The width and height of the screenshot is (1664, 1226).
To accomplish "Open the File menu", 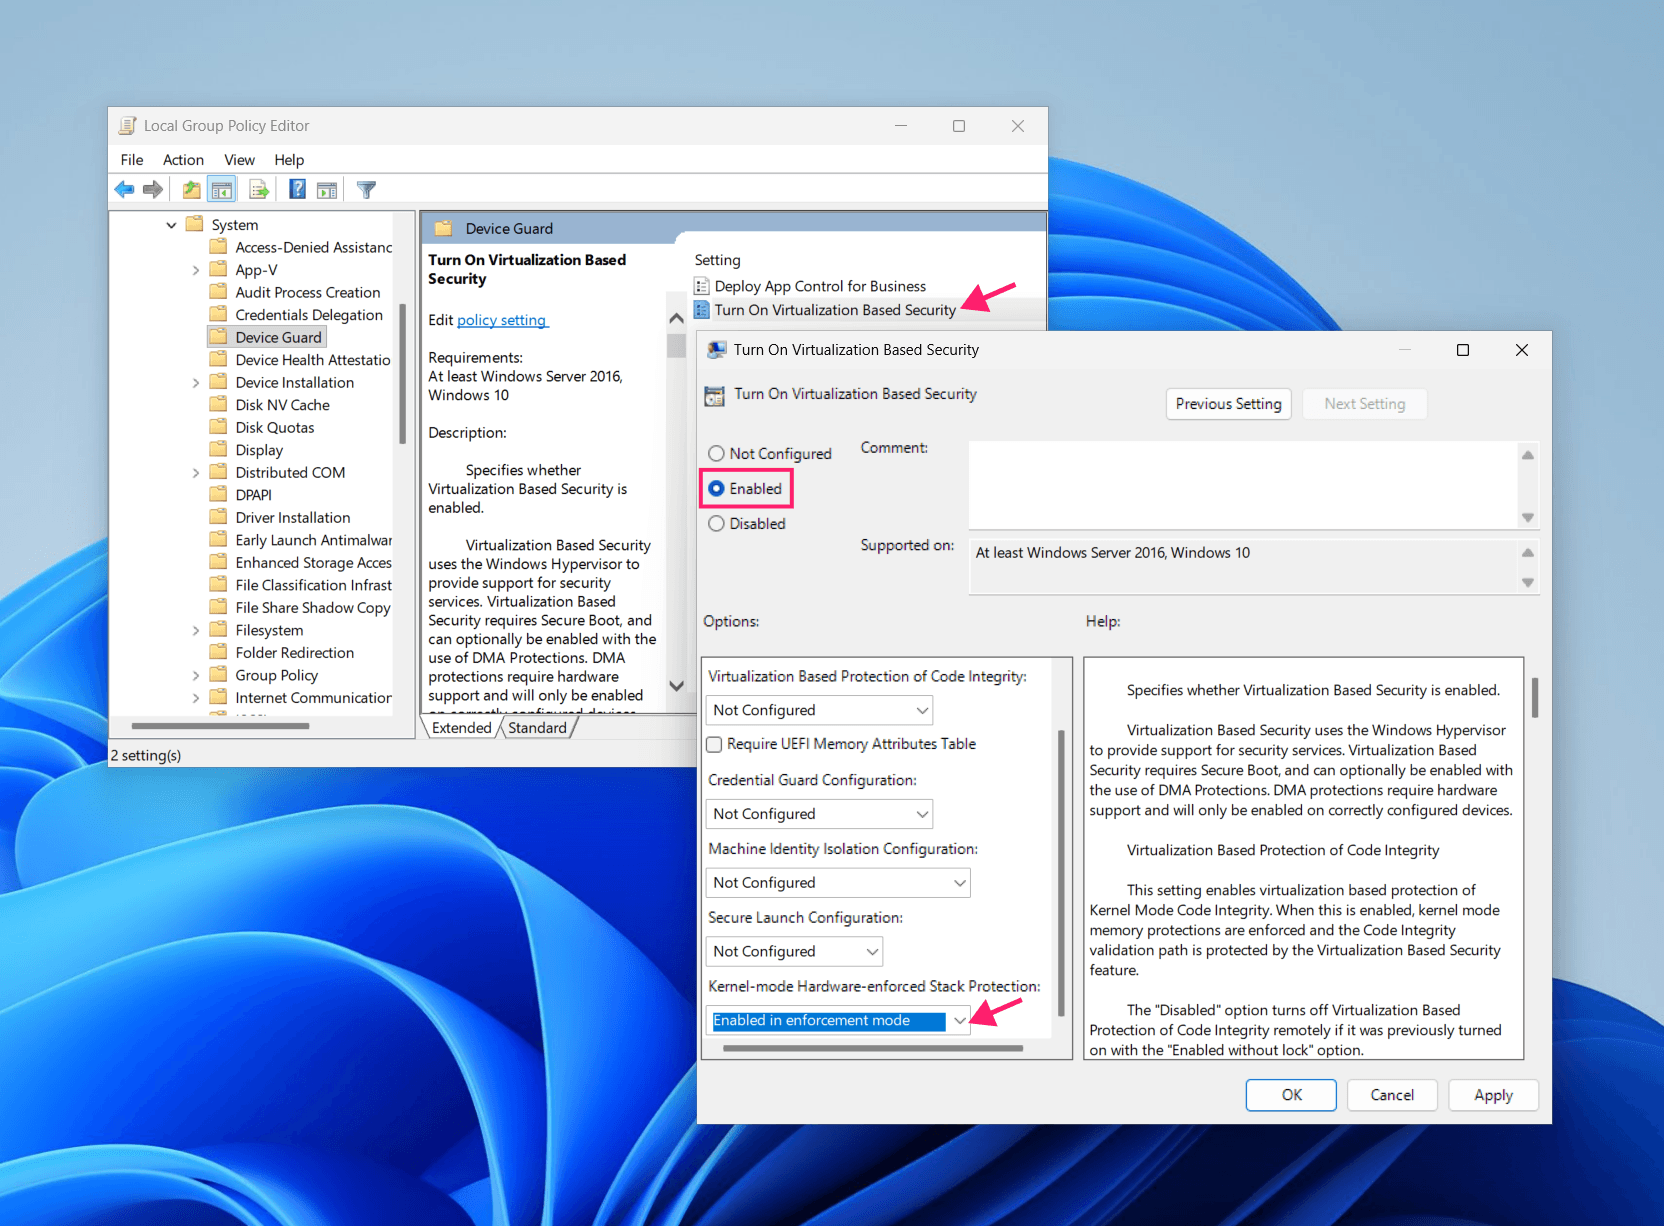I will 132,160.
